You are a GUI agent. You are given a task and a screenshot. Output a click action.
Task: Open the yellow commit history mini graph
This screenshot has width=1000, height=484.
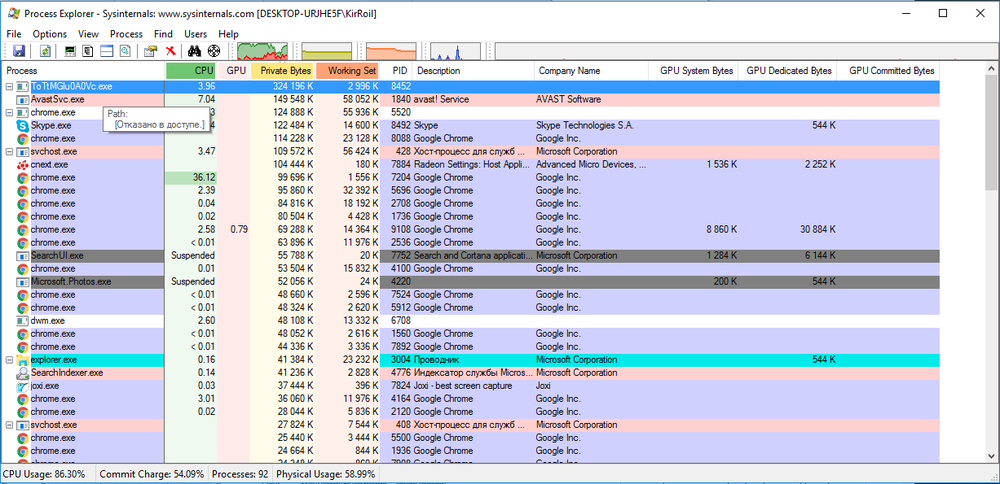327,51
